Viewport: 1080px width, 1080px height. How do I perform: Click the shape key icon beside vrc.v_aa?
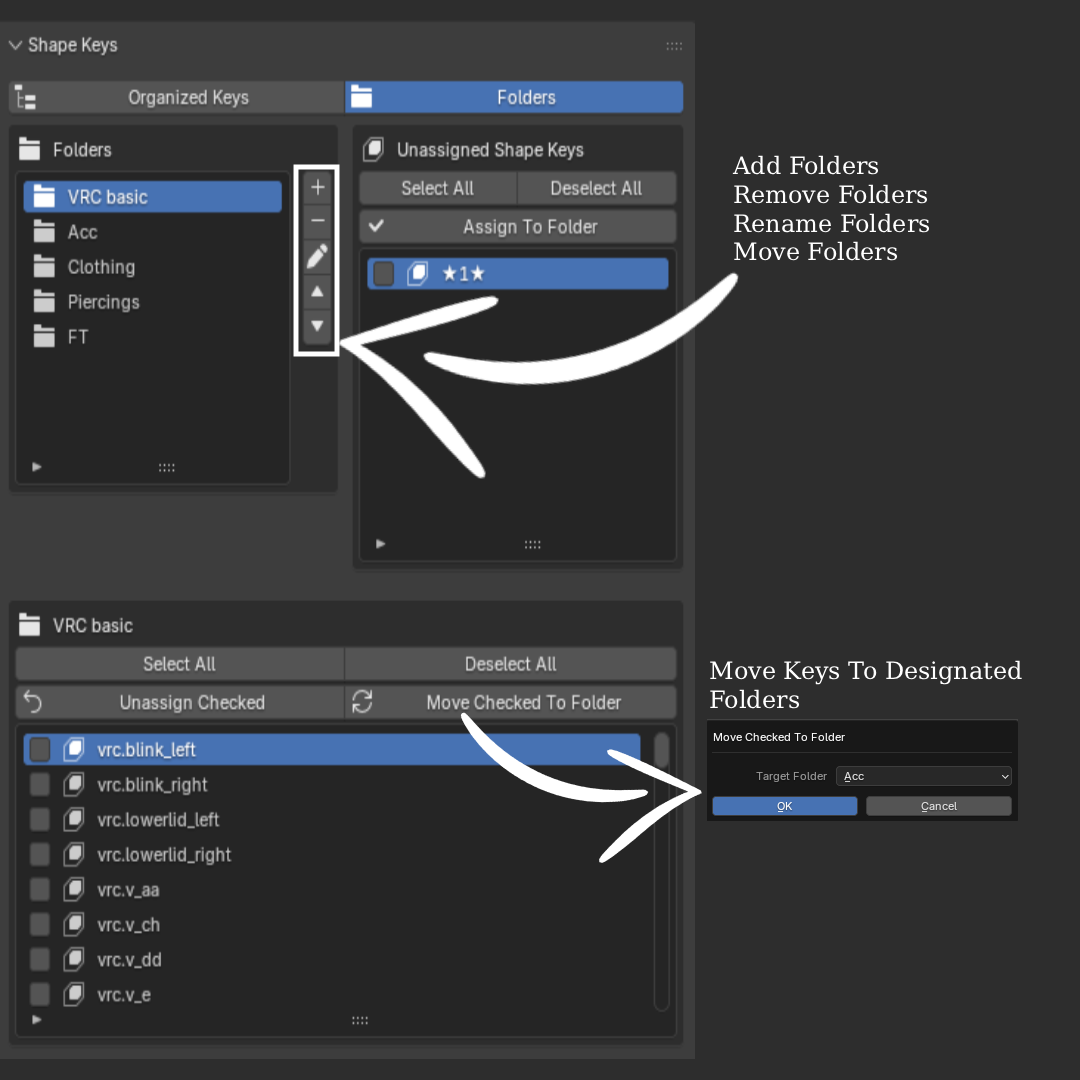coord(74,889)
